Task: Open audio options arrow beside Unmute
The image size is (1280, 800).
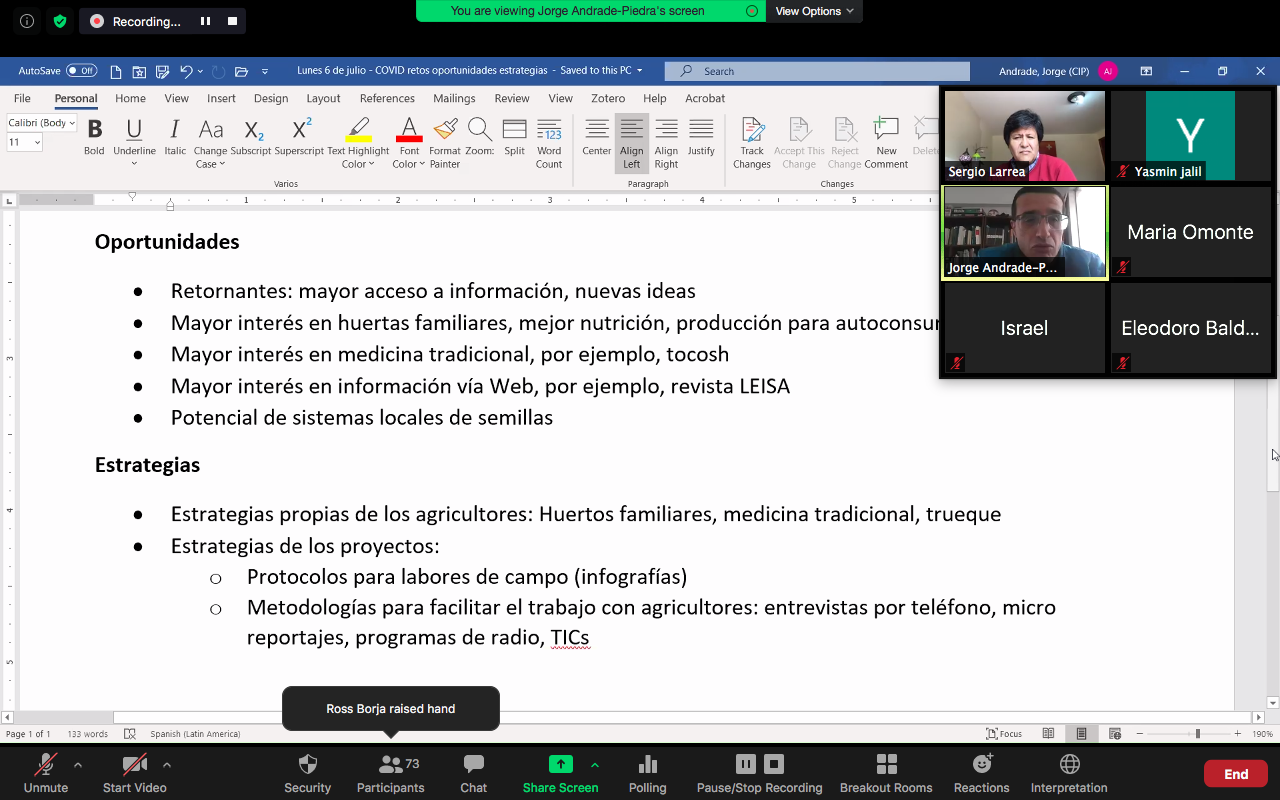Action: (78, 765)
